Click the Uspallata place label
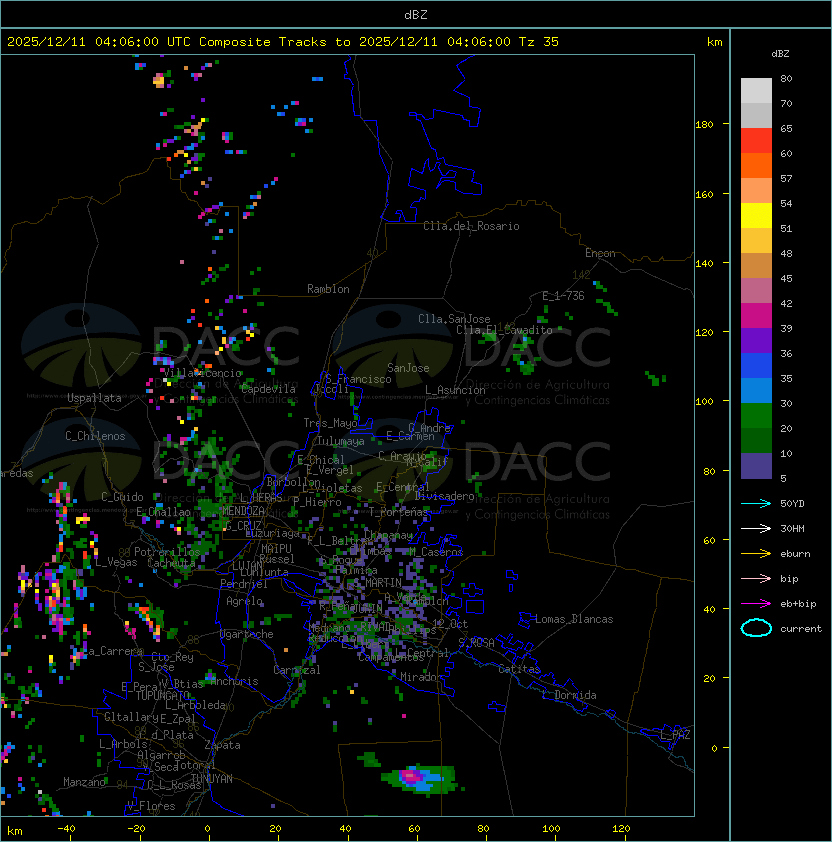 pos(94,398)
